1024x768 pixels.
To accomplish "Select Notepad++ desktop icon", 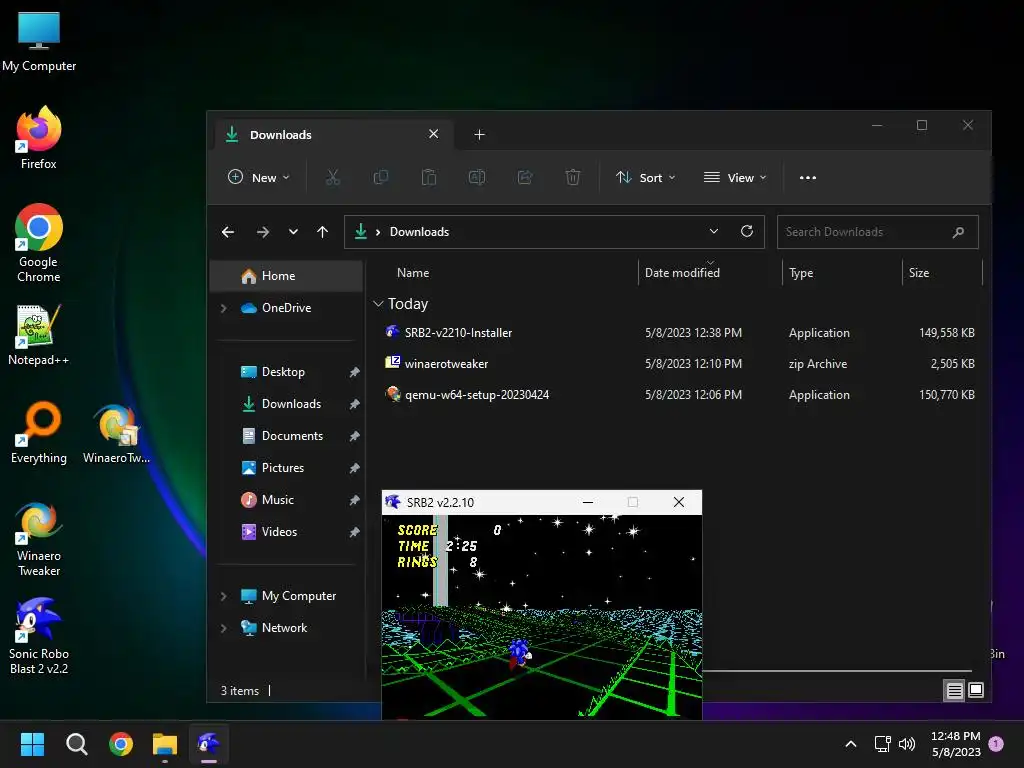I will pos(39,335).
